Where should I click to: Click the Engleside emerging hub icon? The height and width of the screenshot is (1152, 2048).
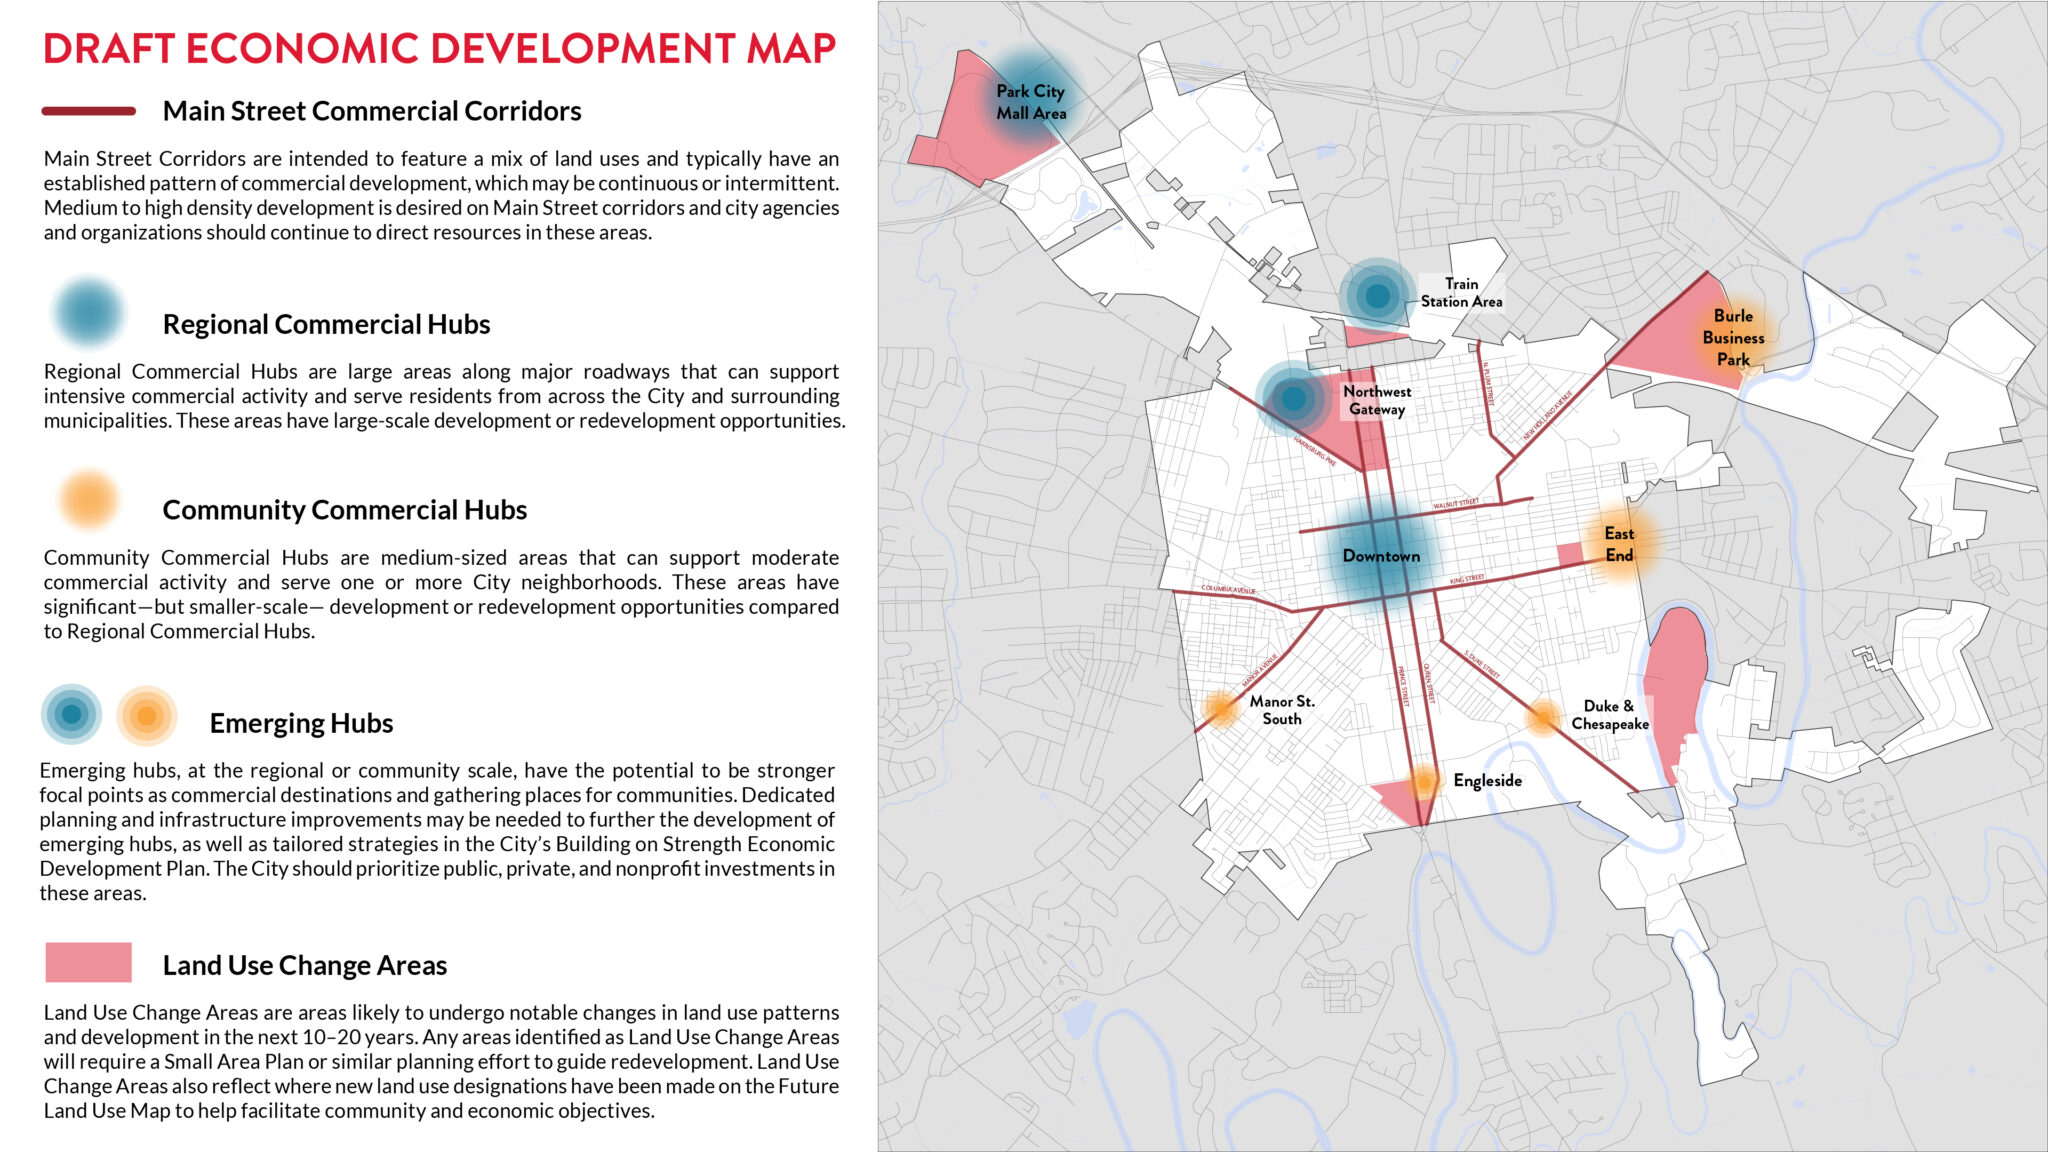coord(1423,781)
